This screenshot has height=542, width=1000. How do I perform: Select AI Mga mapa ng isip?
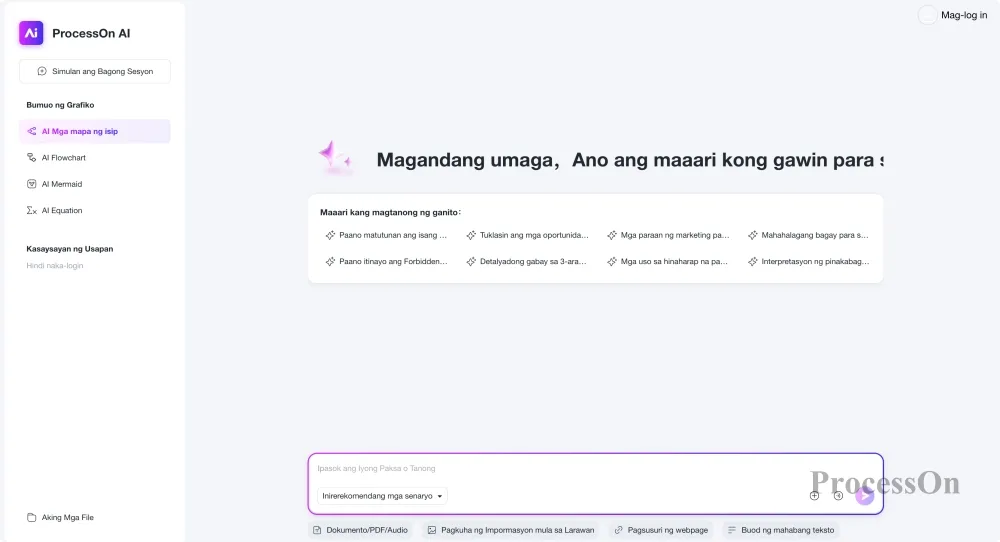pyautogui.click(x=95, y=131)
